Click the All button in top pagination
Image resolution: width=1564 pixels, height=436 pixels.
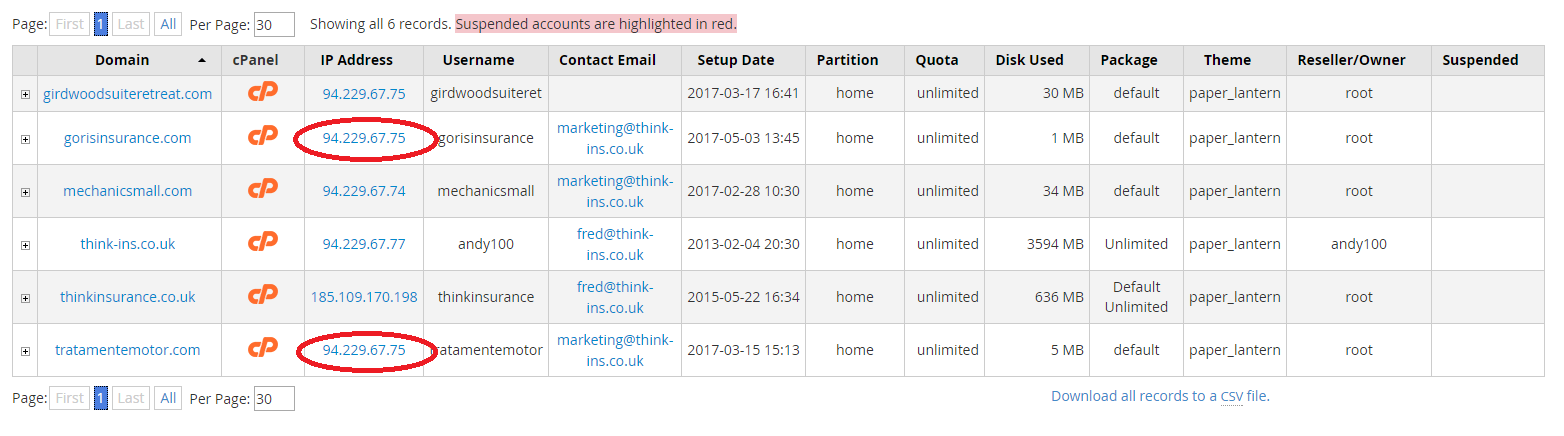point(168,24)
